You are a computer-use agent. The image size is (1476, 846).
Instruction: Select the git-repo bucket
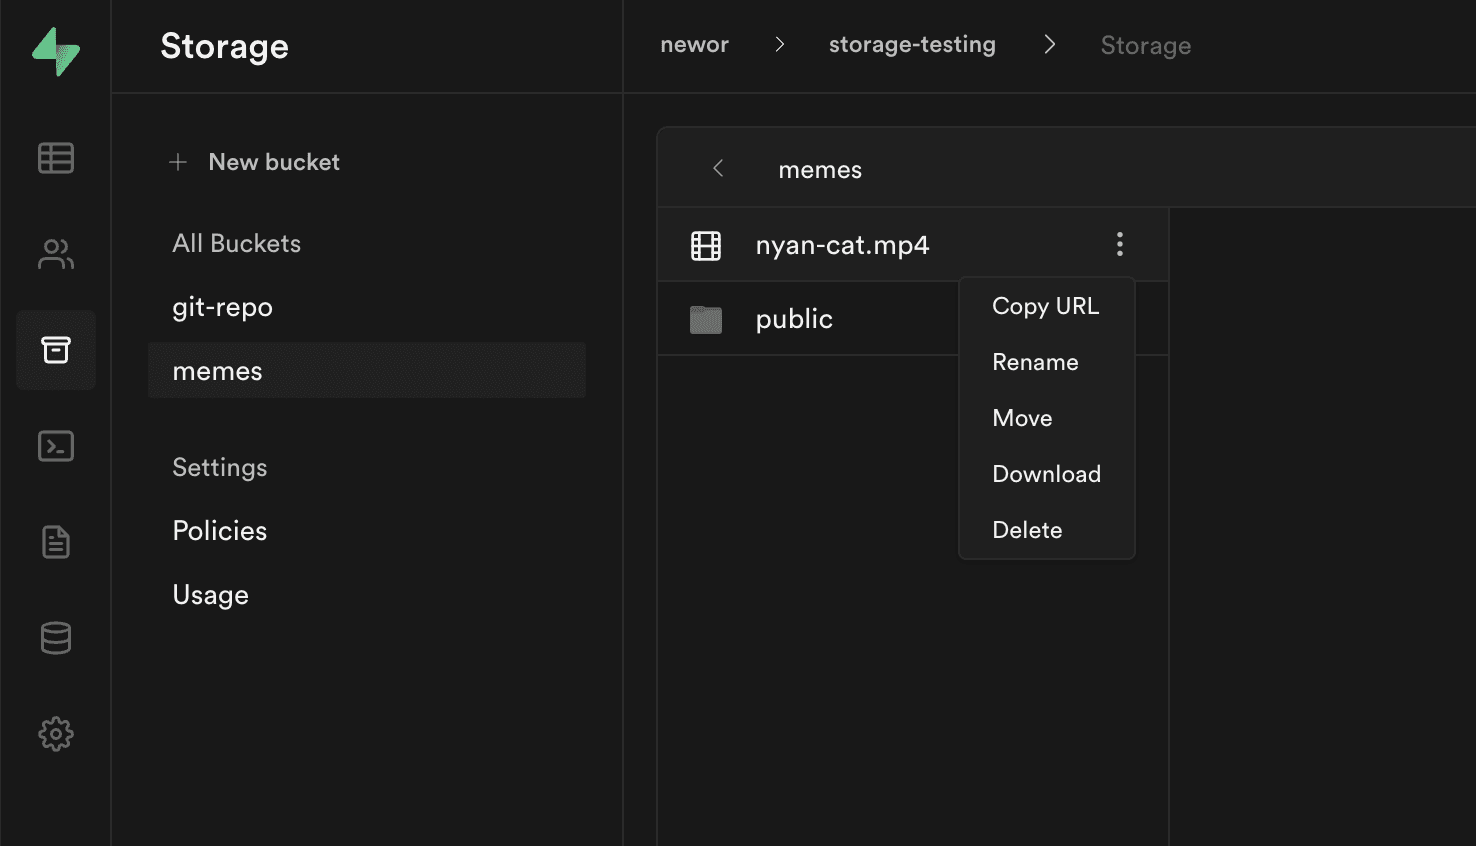[222, 307]
